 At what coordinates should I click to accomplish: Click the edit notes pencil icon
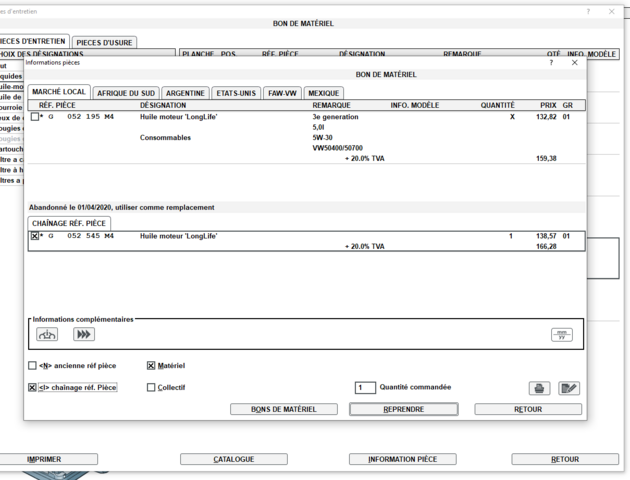pos(569,388)
